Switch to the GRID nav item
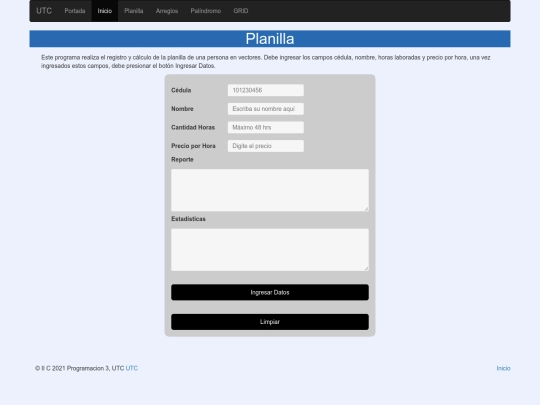Screen dimensions: 540x405 (241, 11)
